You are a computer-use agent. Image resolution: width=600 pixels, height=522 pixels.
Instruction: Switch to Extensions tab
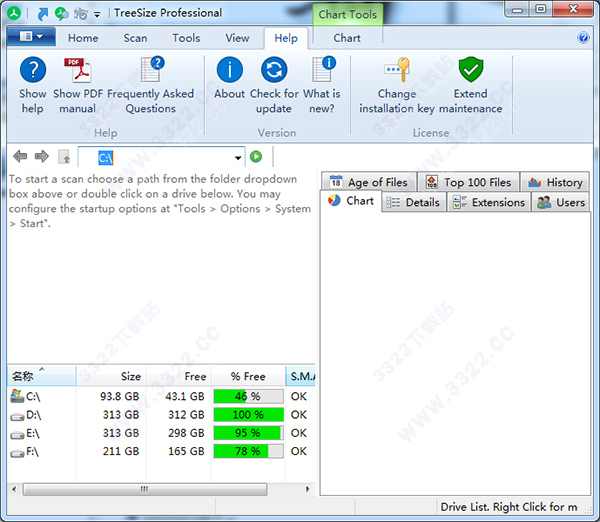[489, 202]
